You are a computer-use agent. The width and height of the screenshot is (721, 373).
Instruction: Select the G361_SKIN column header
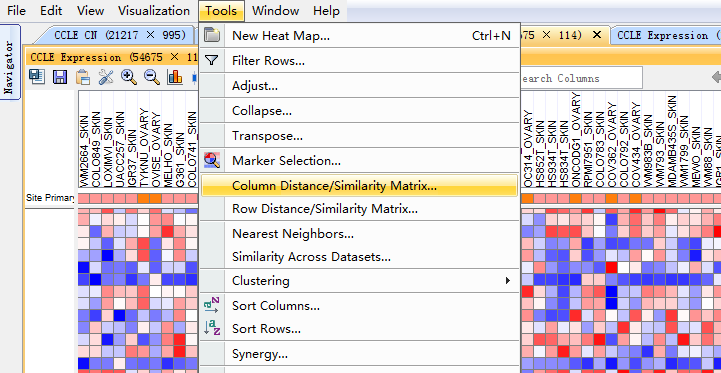(x=179, y=160)
